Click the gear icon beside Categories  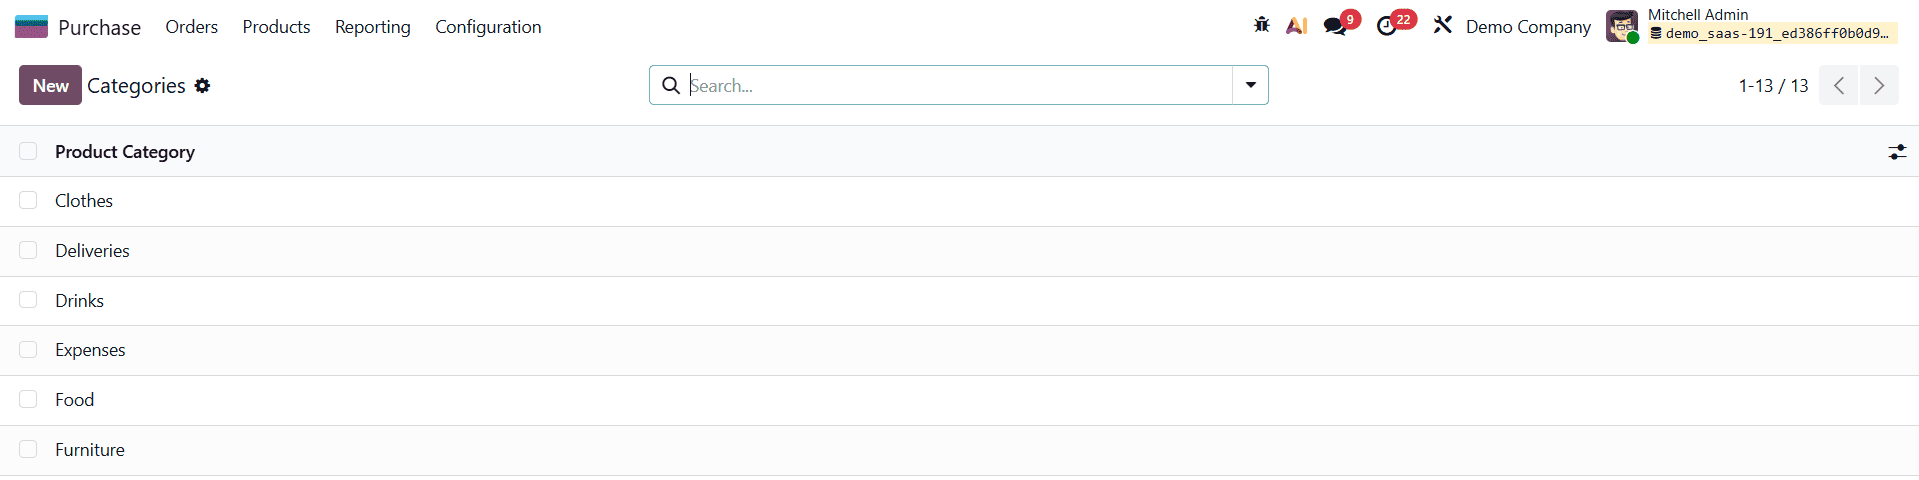[x=202, y=86]
